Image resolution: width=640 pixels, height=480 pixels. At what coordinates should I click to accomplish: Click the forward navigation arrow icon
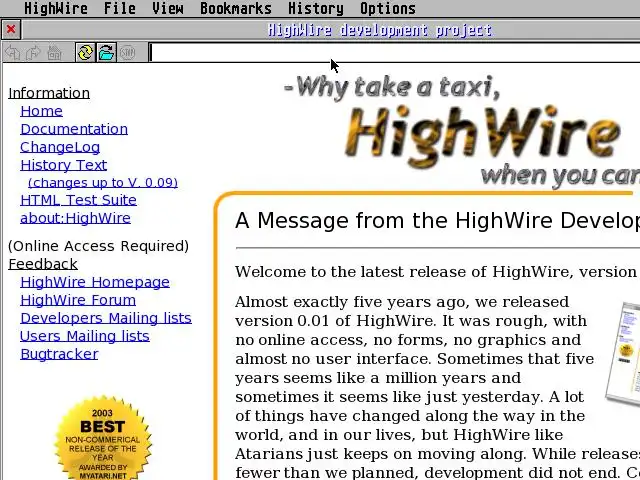(x=33, y=53)
